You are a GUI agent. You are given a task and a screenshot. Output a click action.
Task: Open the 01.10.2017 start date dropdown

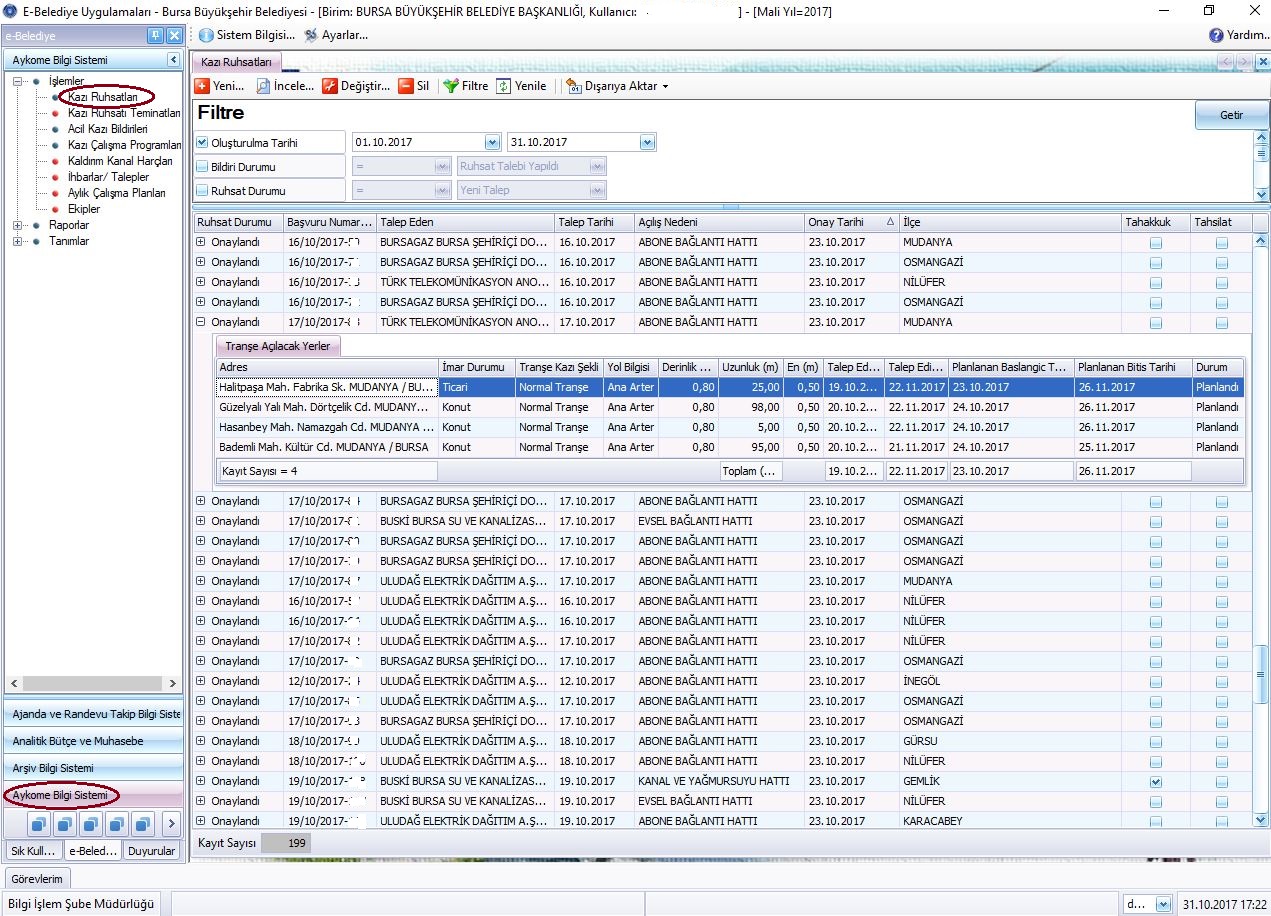pos(491,143)
